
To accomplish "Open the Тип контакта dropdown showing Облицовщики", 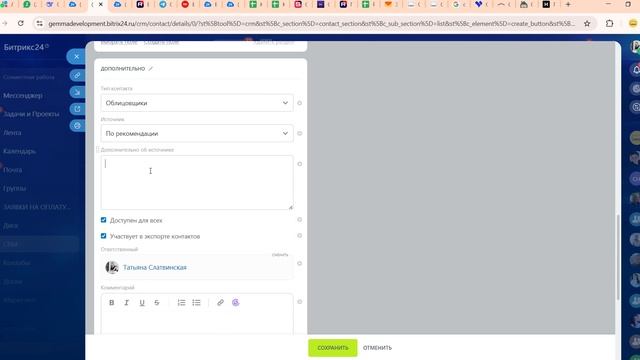I will (197, 103).
